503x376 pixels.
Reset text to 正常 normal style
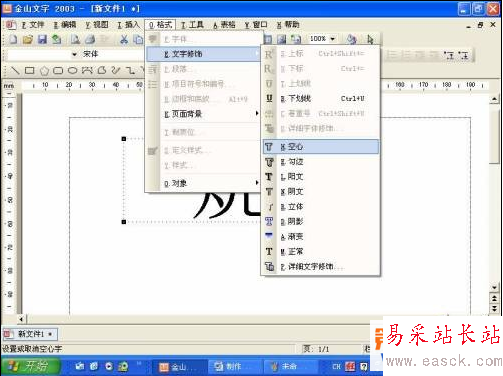321,251
